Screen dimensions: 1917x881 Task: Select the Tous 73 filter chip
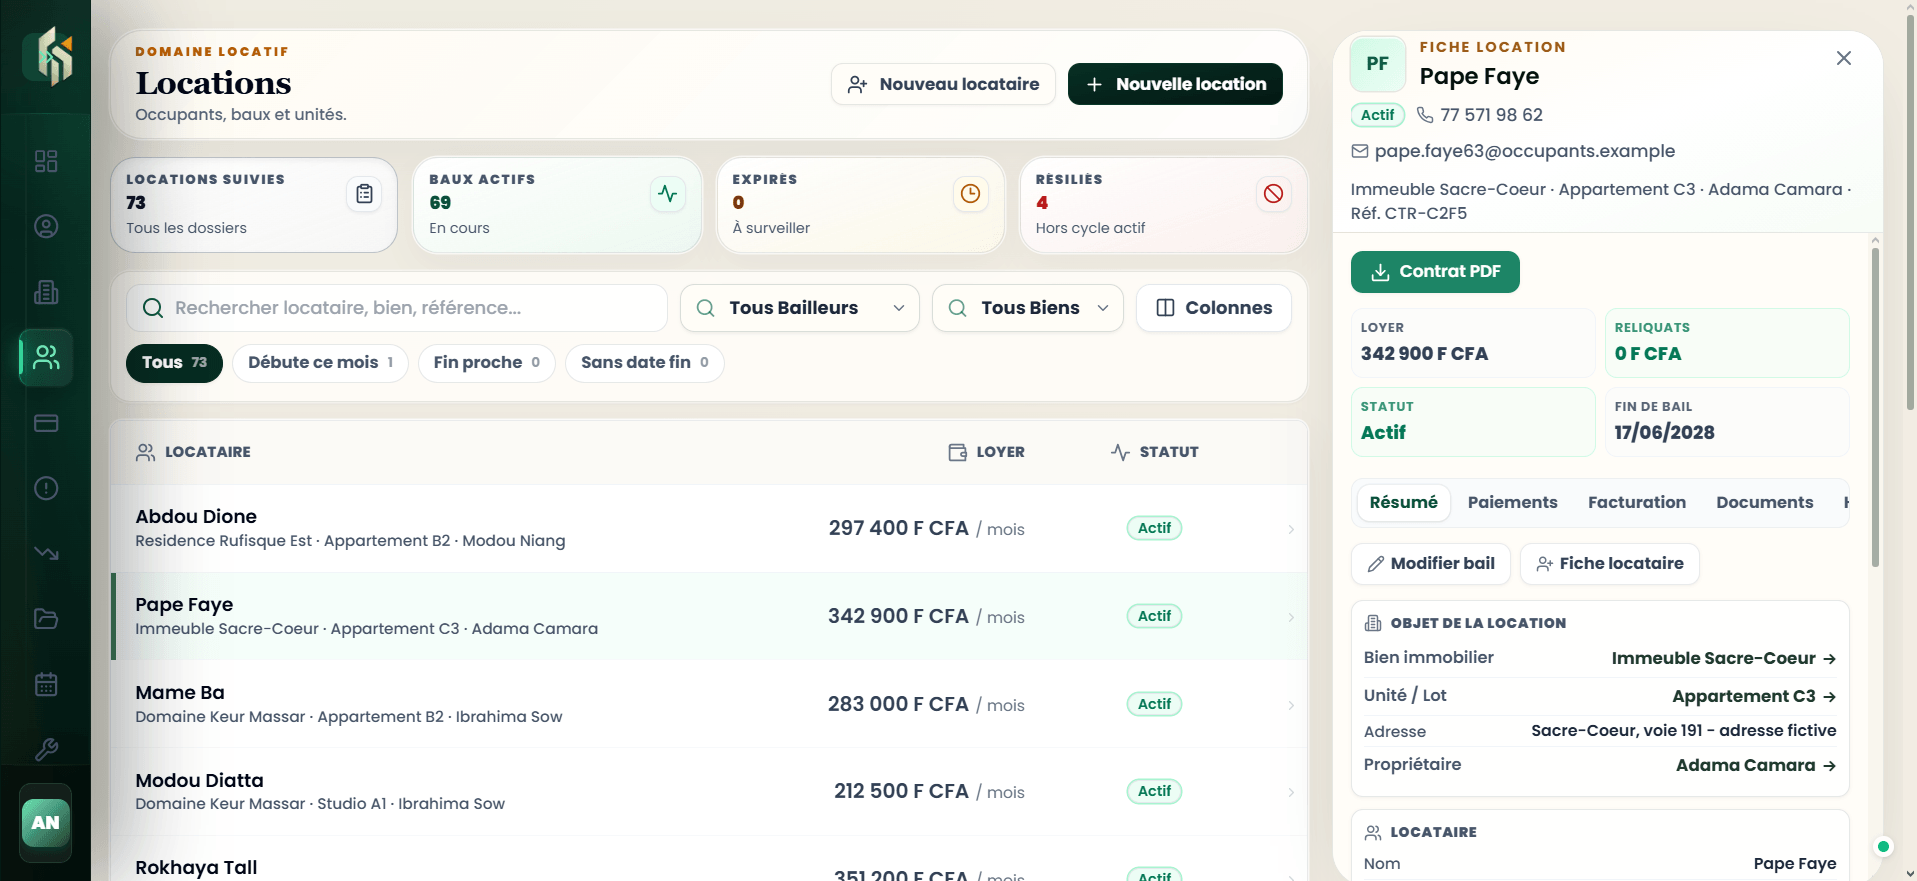(x=174, y=363)
